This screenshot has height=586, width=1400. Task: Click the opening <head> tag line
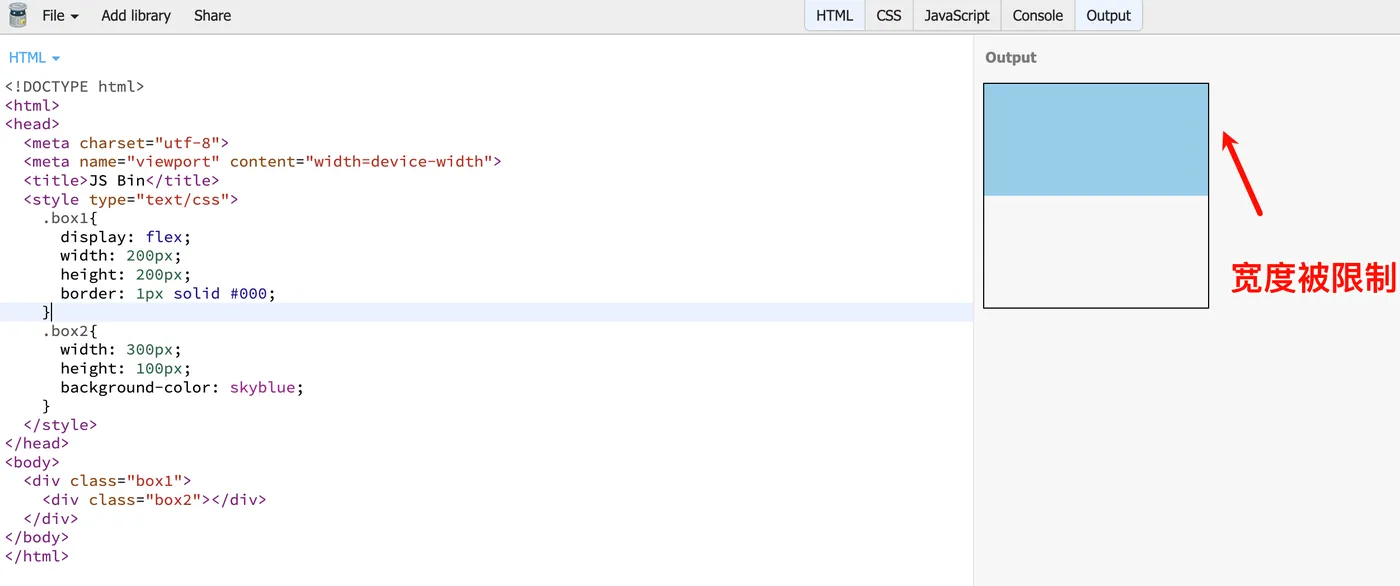coord(32,124)
